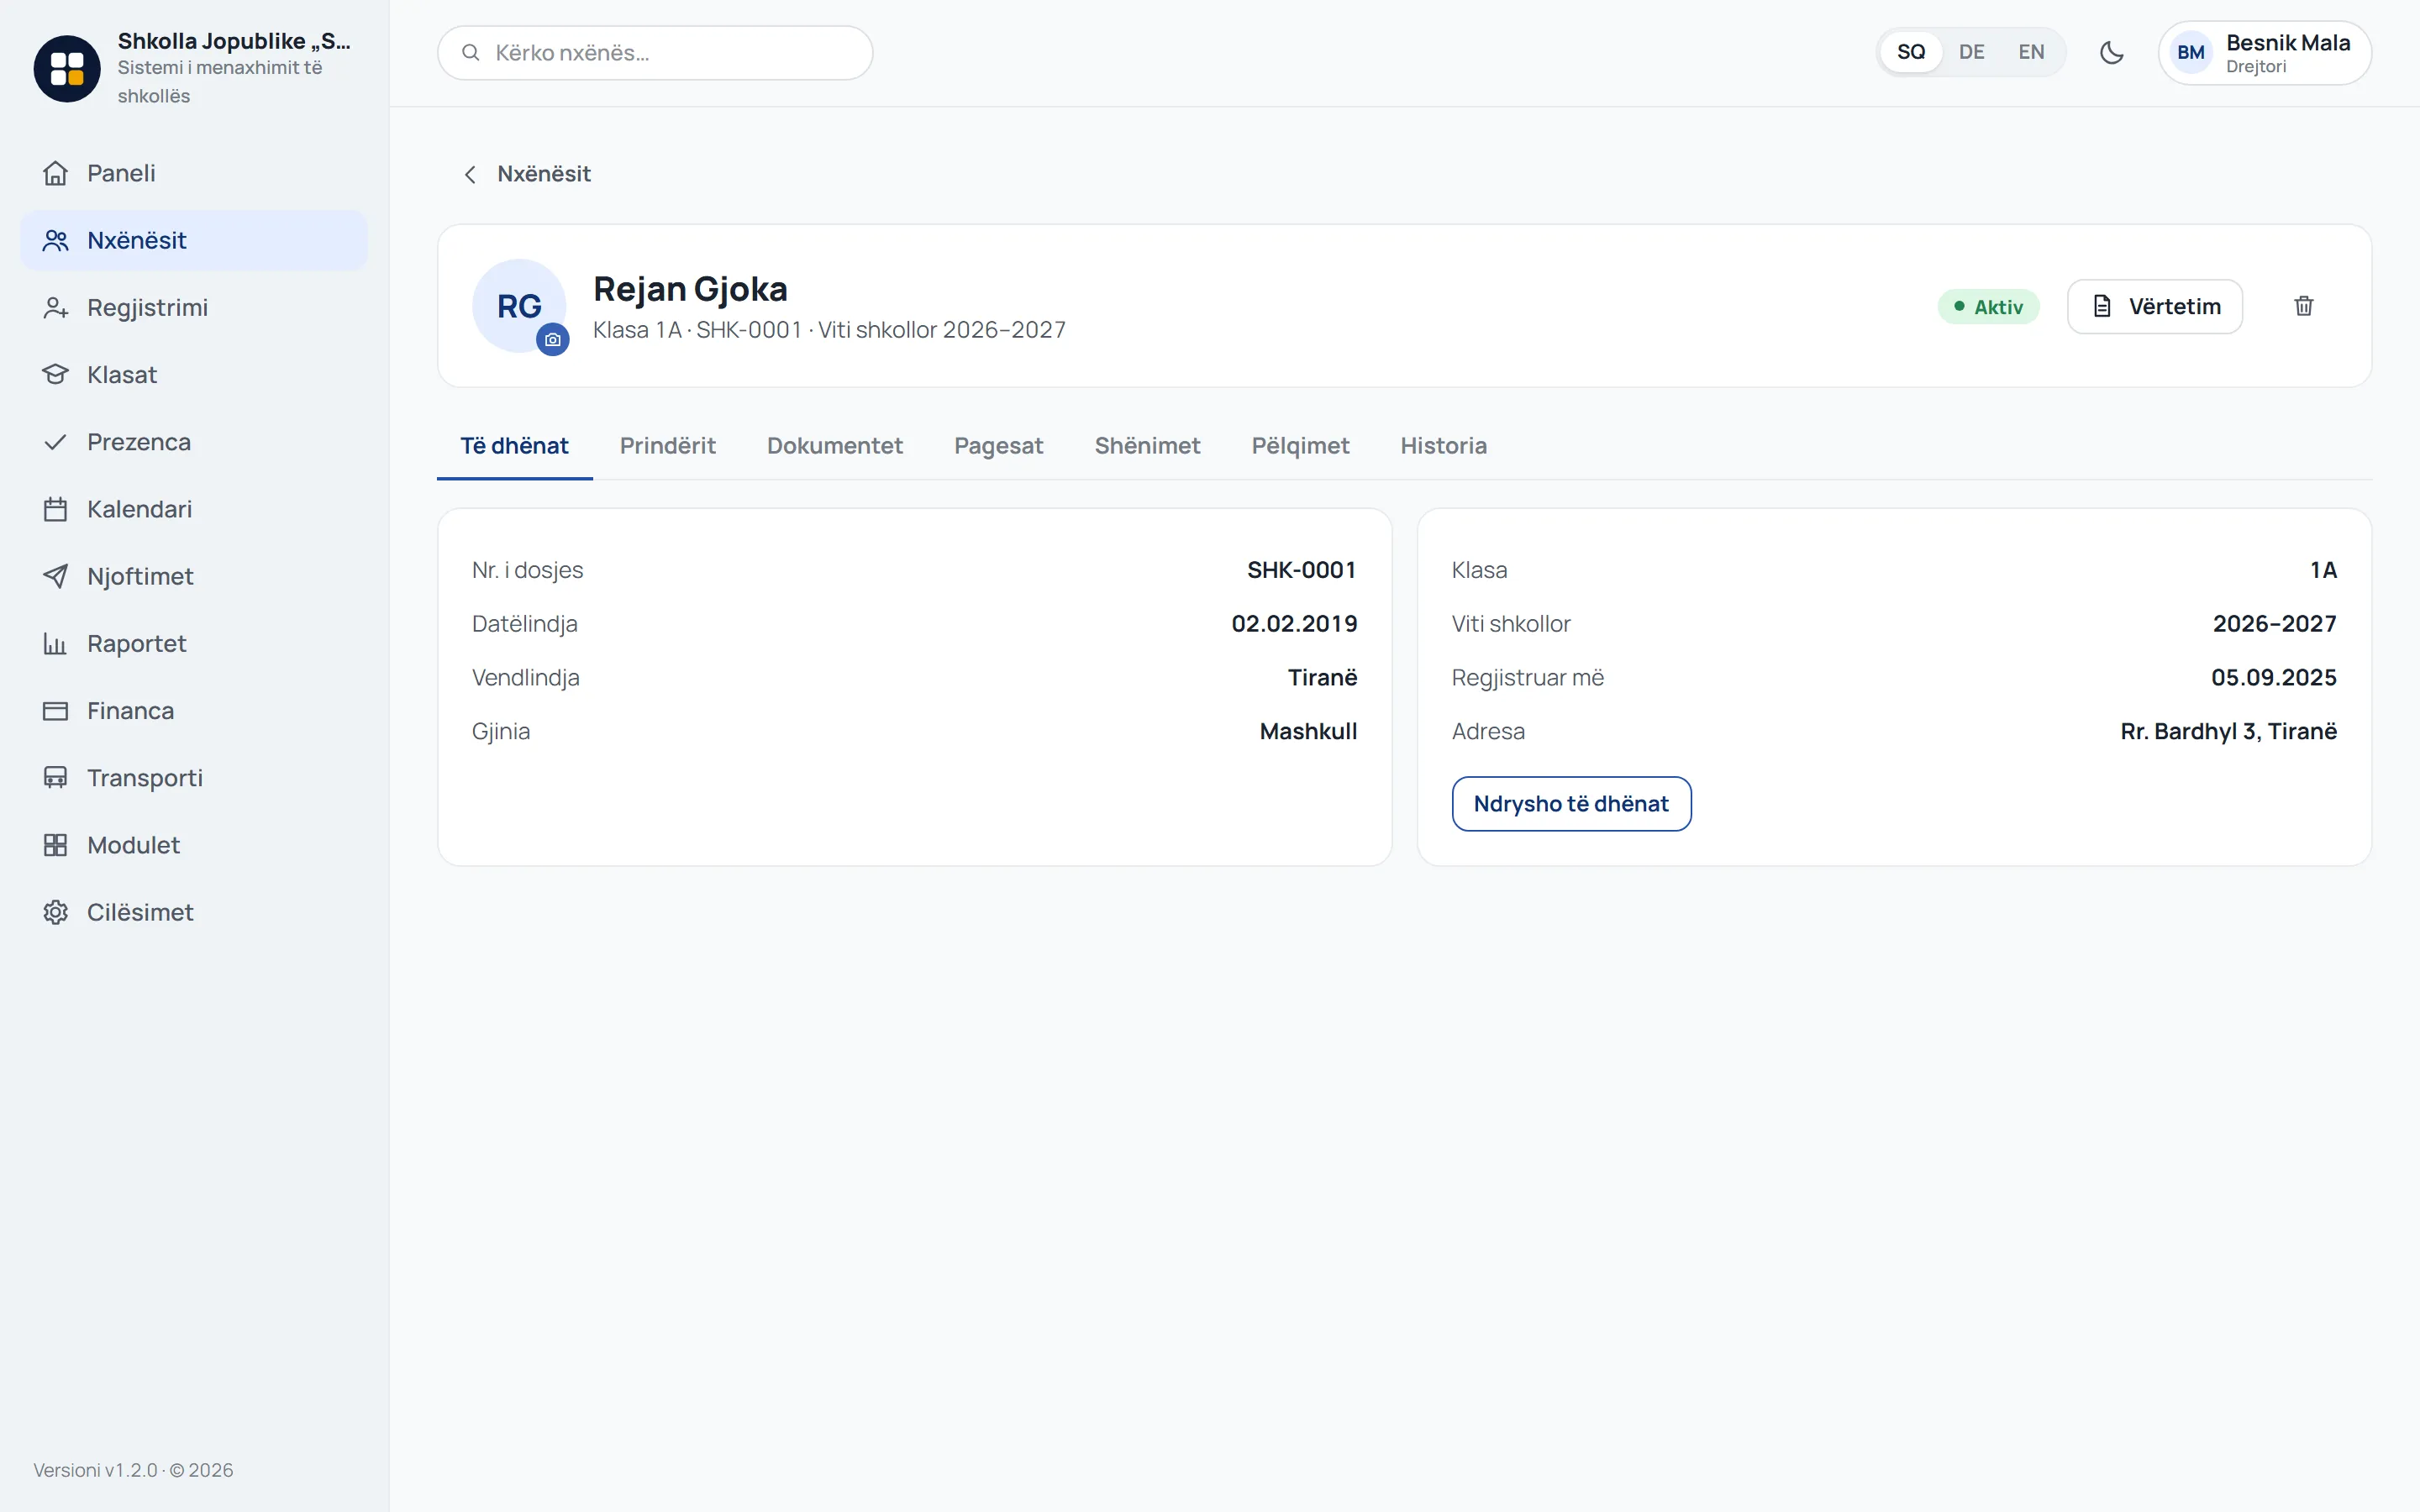Switch the language to EN
Image resolution: width=2420 pixels, height=1512 pixels.
(2031, 52)
